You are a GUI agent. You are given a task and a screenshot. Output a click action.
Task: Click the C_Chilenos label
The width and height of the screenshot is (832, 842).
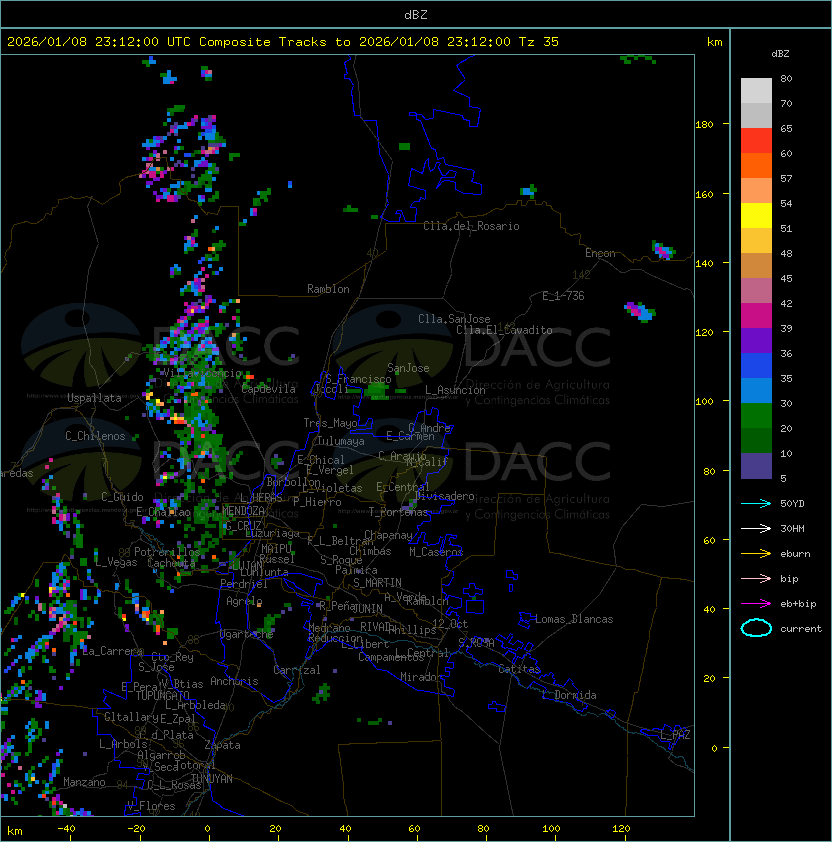tap(95, 436)
